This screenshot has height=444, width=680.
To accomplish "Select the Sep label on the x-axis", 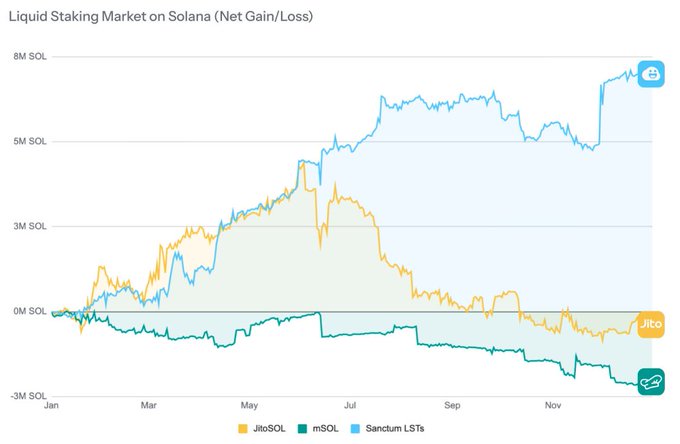I will (x=452, y=407).
